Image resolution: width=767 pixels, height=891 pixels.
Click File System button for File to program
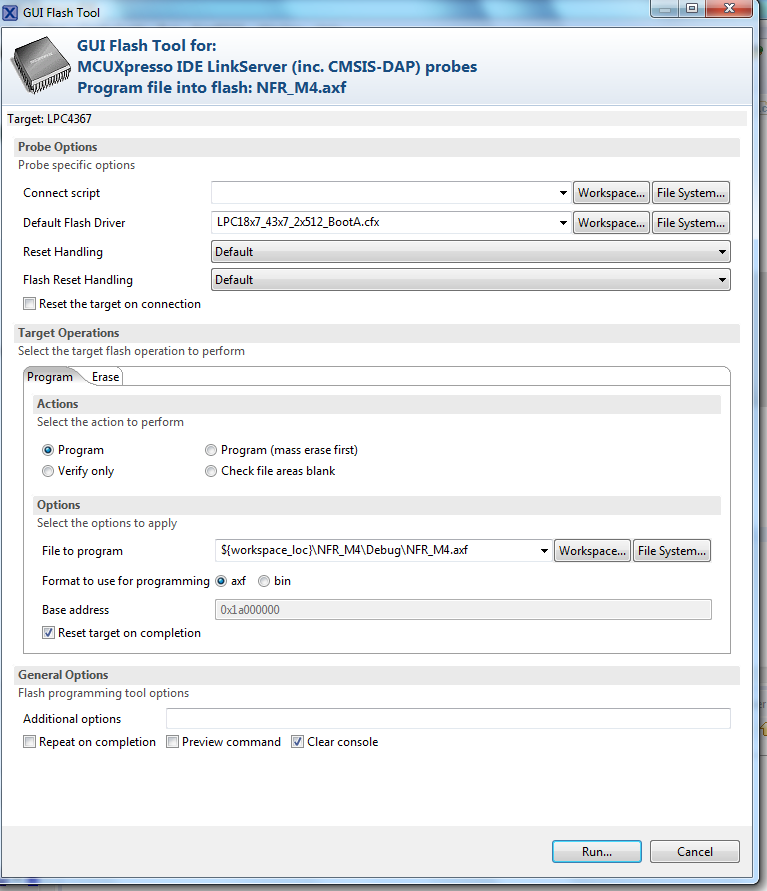coord(672,551)
